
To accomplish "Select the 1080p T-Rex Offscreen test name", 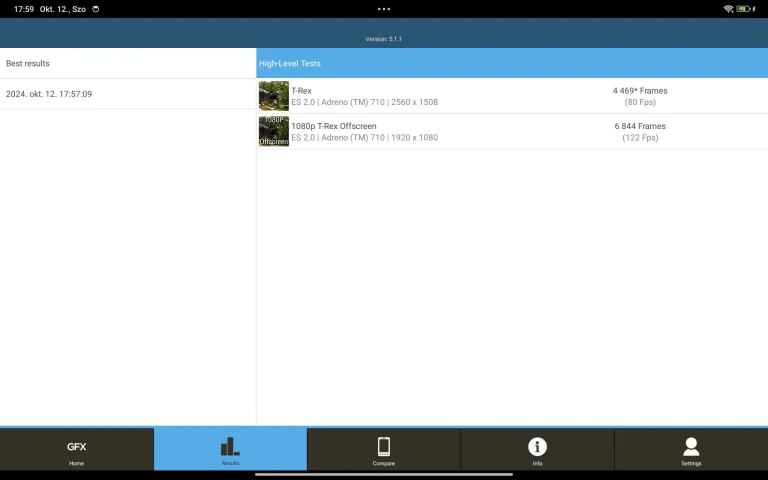I will pos(334,127).
